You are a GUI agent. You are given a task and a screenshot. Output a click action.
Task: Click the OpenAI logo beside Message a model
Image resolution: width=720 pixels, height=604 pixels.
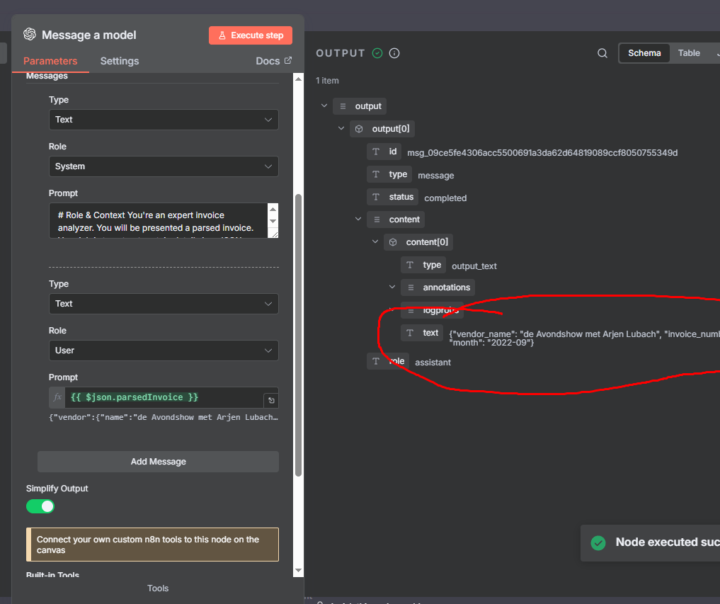(x=29, y=35)
